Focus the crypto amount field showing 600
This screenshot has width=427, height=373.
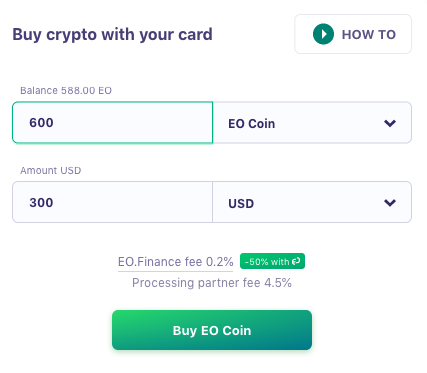tap(112, 123)
